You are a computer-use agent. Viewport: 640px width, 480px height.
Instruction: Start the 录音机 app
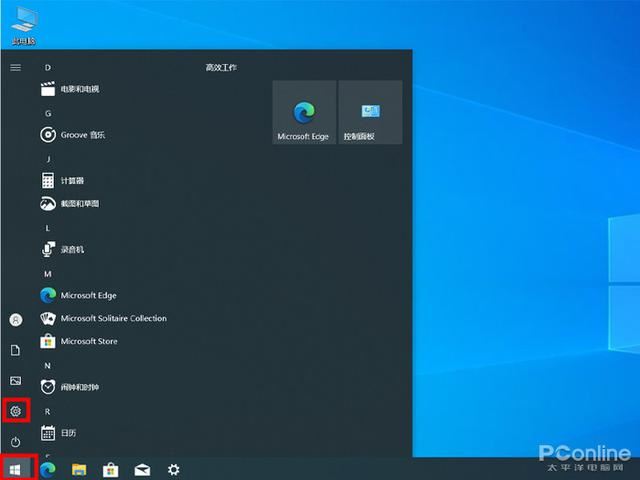click(x=72, y=250)
